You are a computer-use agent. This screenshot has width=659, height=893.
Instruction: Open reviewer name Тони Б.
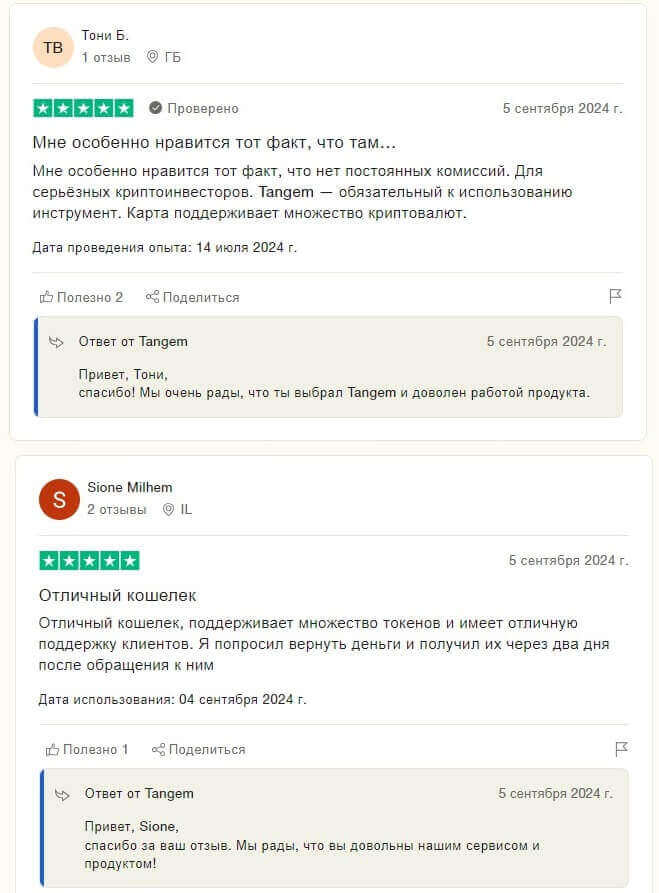105,35
